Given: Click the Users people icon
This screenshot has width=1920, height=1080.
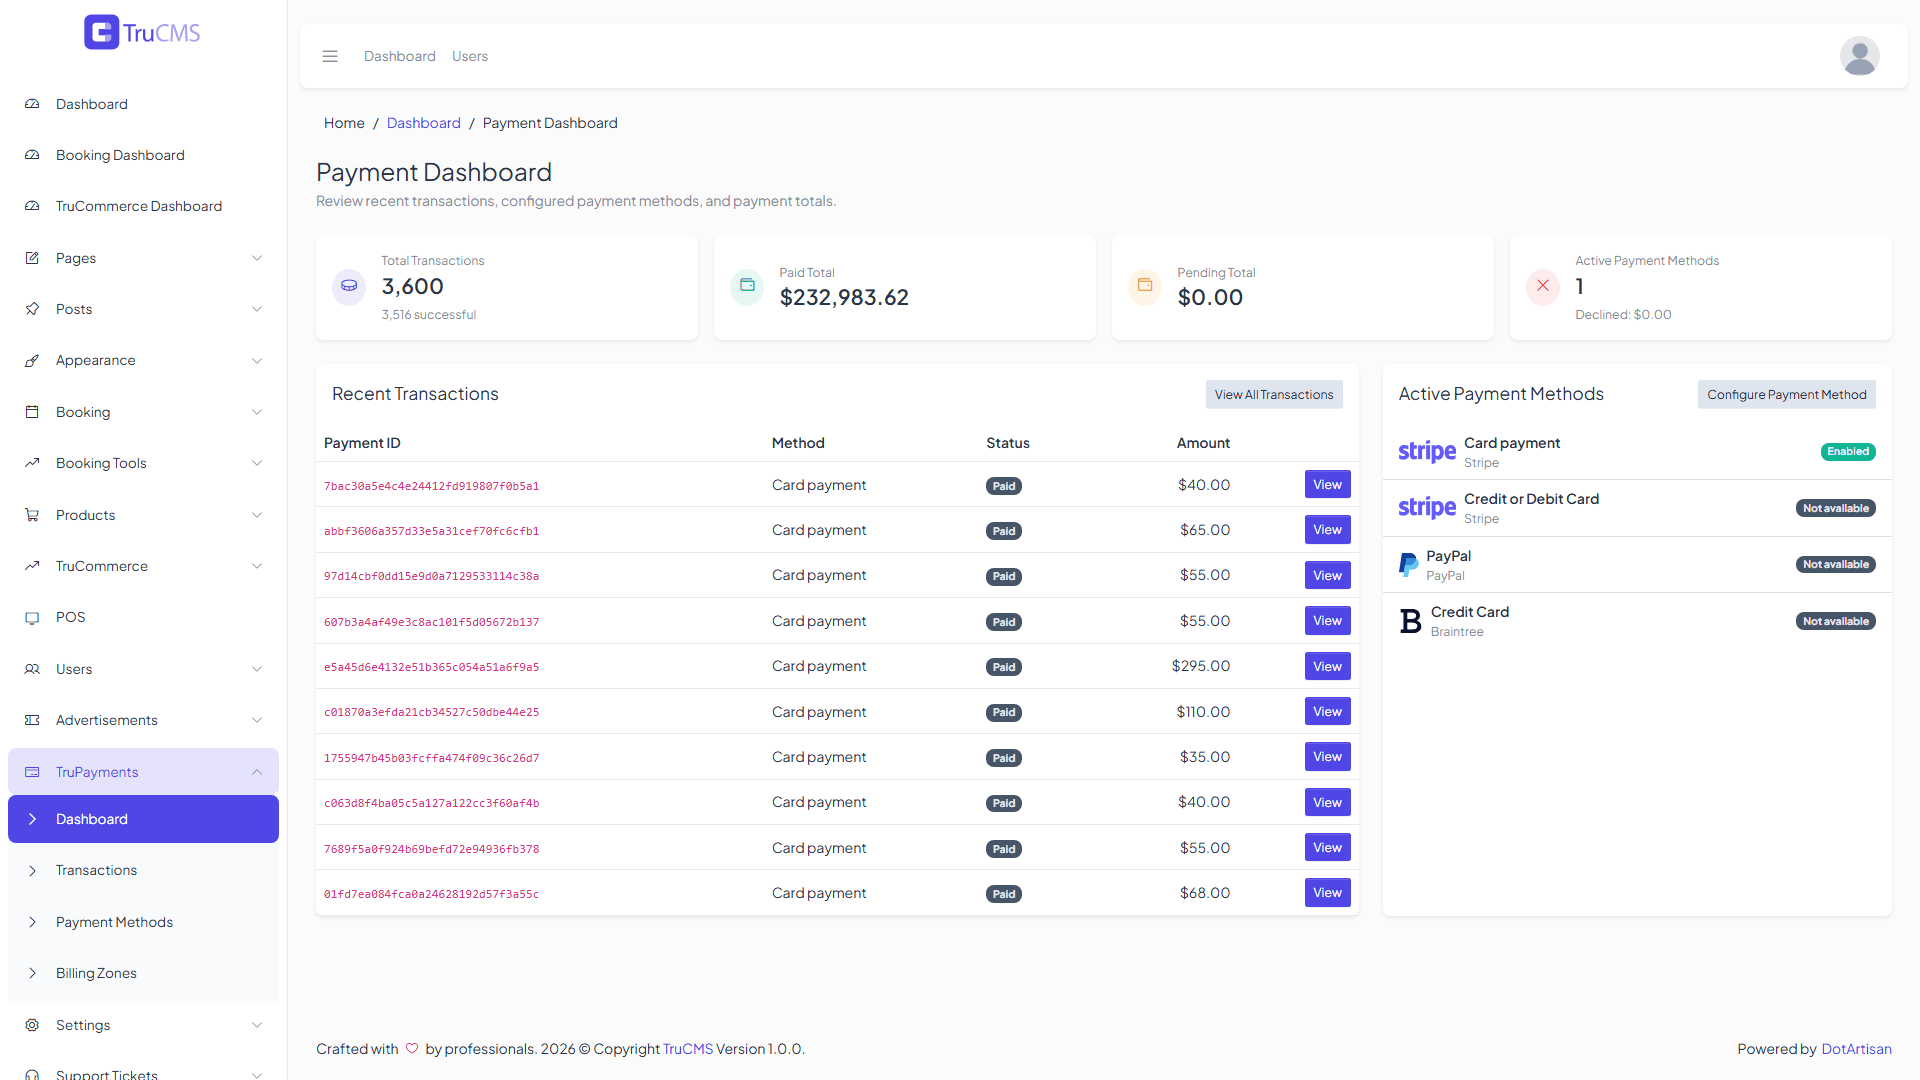Looking at the screenshot, I should (x=32, y=669).
